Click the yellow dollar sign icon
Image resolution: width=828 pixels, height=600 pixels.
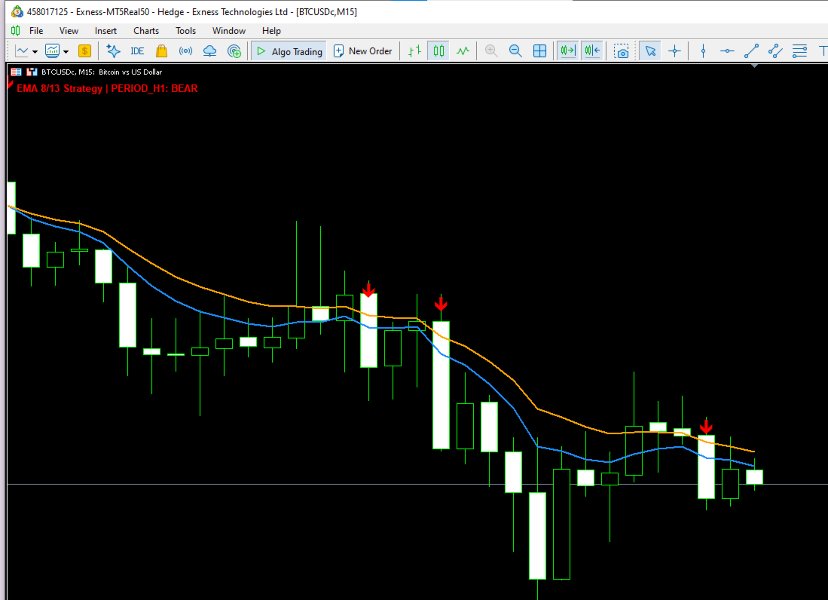click(84, 51)
